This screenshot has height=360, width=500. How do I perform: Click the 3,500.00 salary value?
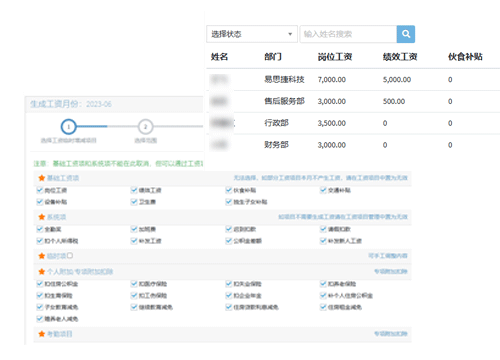click(x=332, y=123)
